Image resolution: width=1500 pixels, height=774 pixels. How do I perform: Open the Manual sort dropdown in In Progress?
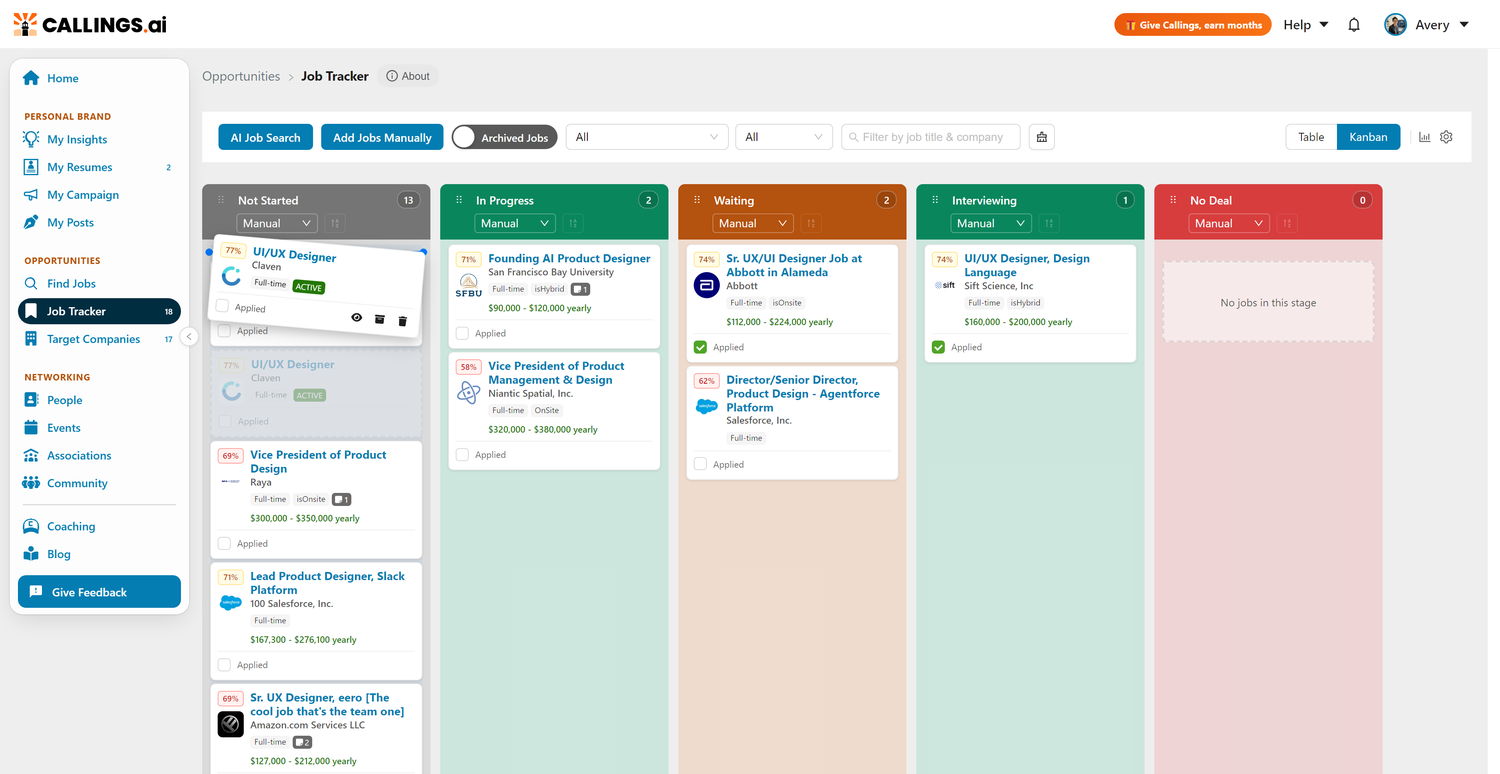click(x=515, y=223)
